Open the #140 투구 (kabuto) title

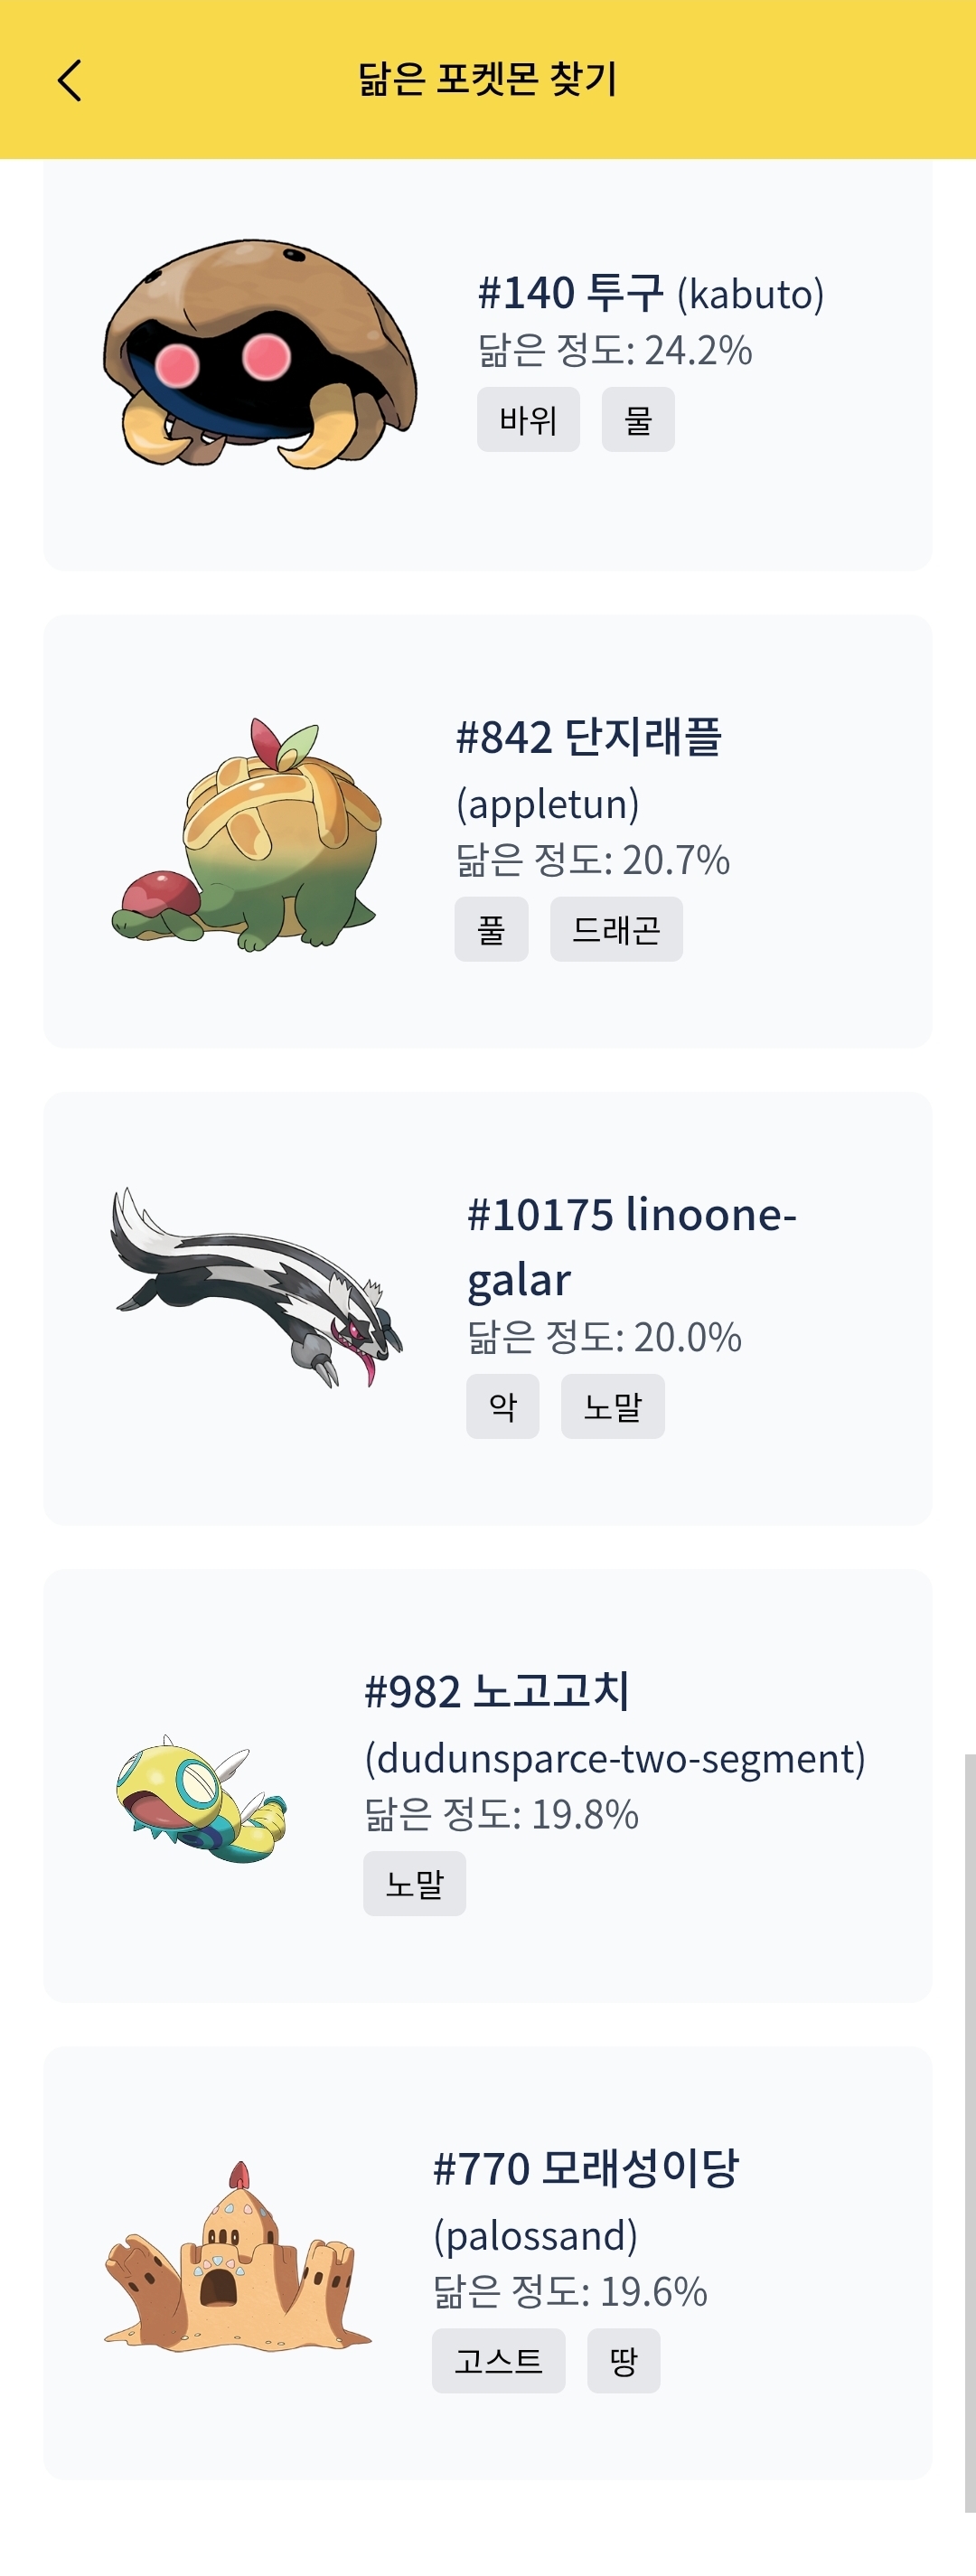650,294
